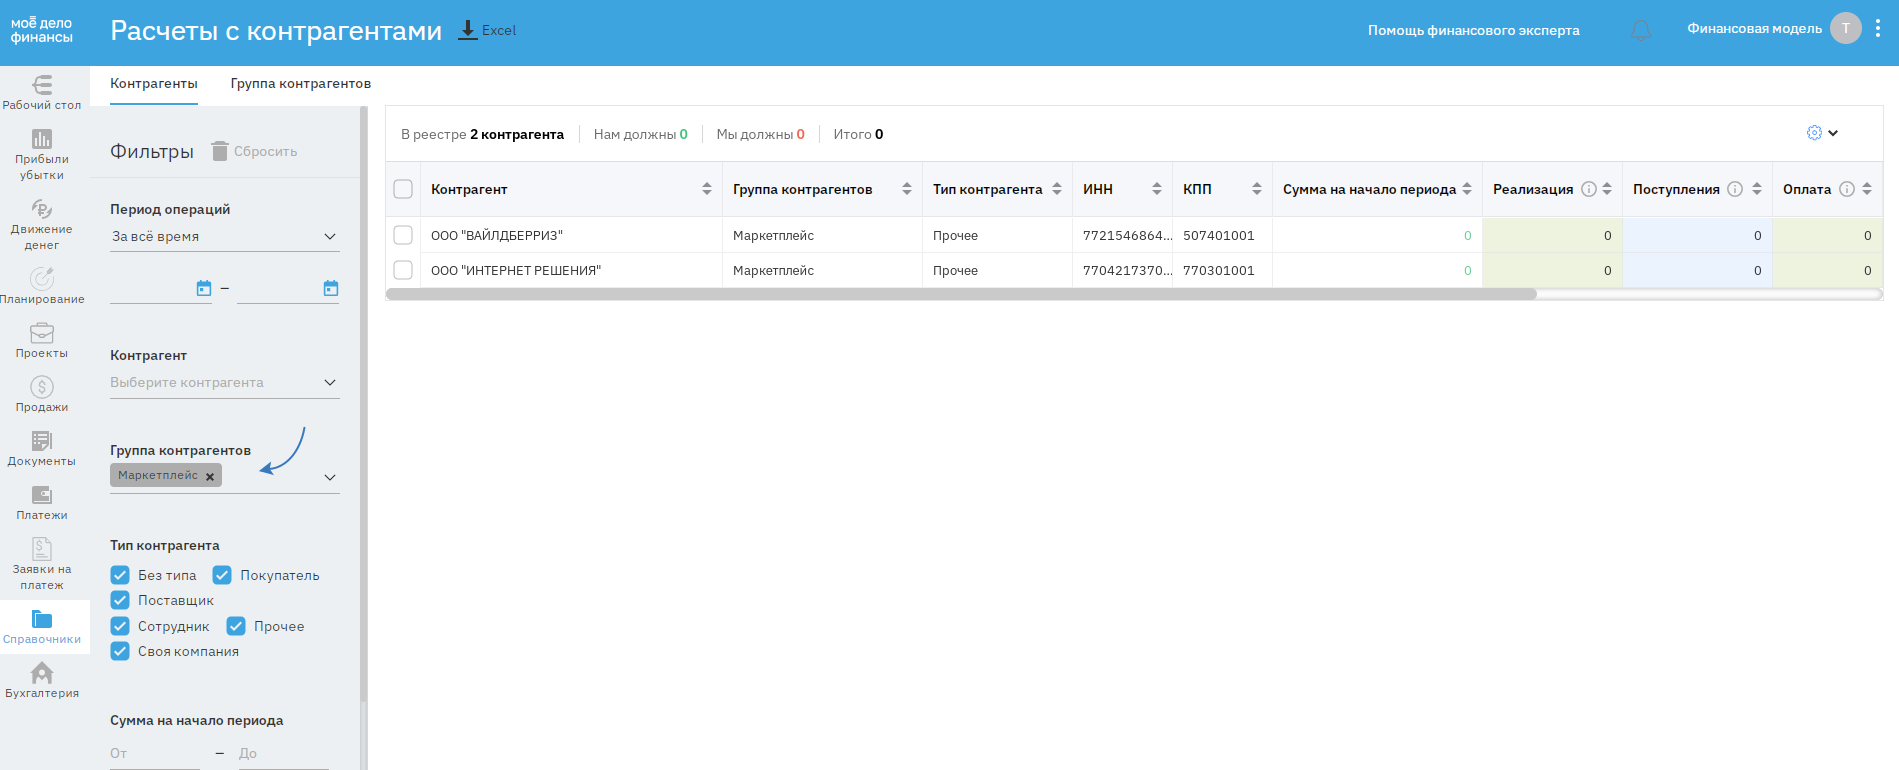Toggle the Поставщик checkbox

[x=120, y=600]
